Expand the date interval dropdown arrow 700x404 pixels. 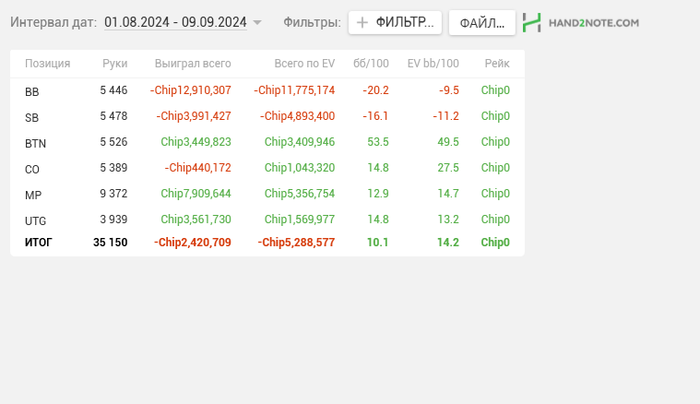(257, 22)
